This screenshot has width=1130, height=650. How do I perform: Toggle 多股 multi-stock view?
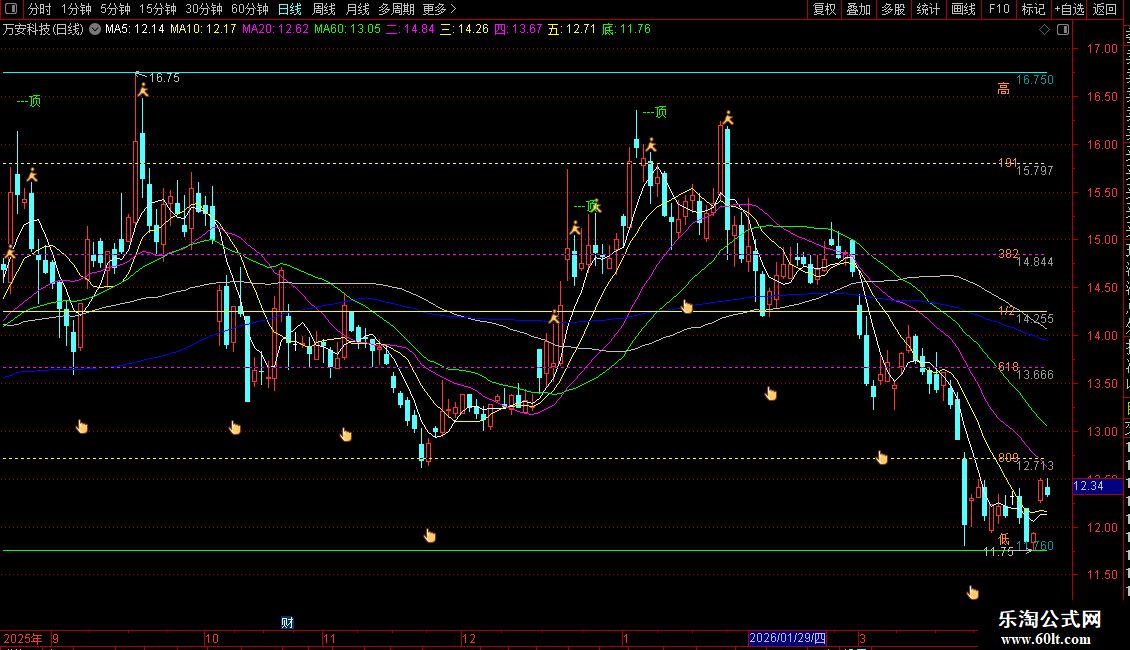point(893,9)
